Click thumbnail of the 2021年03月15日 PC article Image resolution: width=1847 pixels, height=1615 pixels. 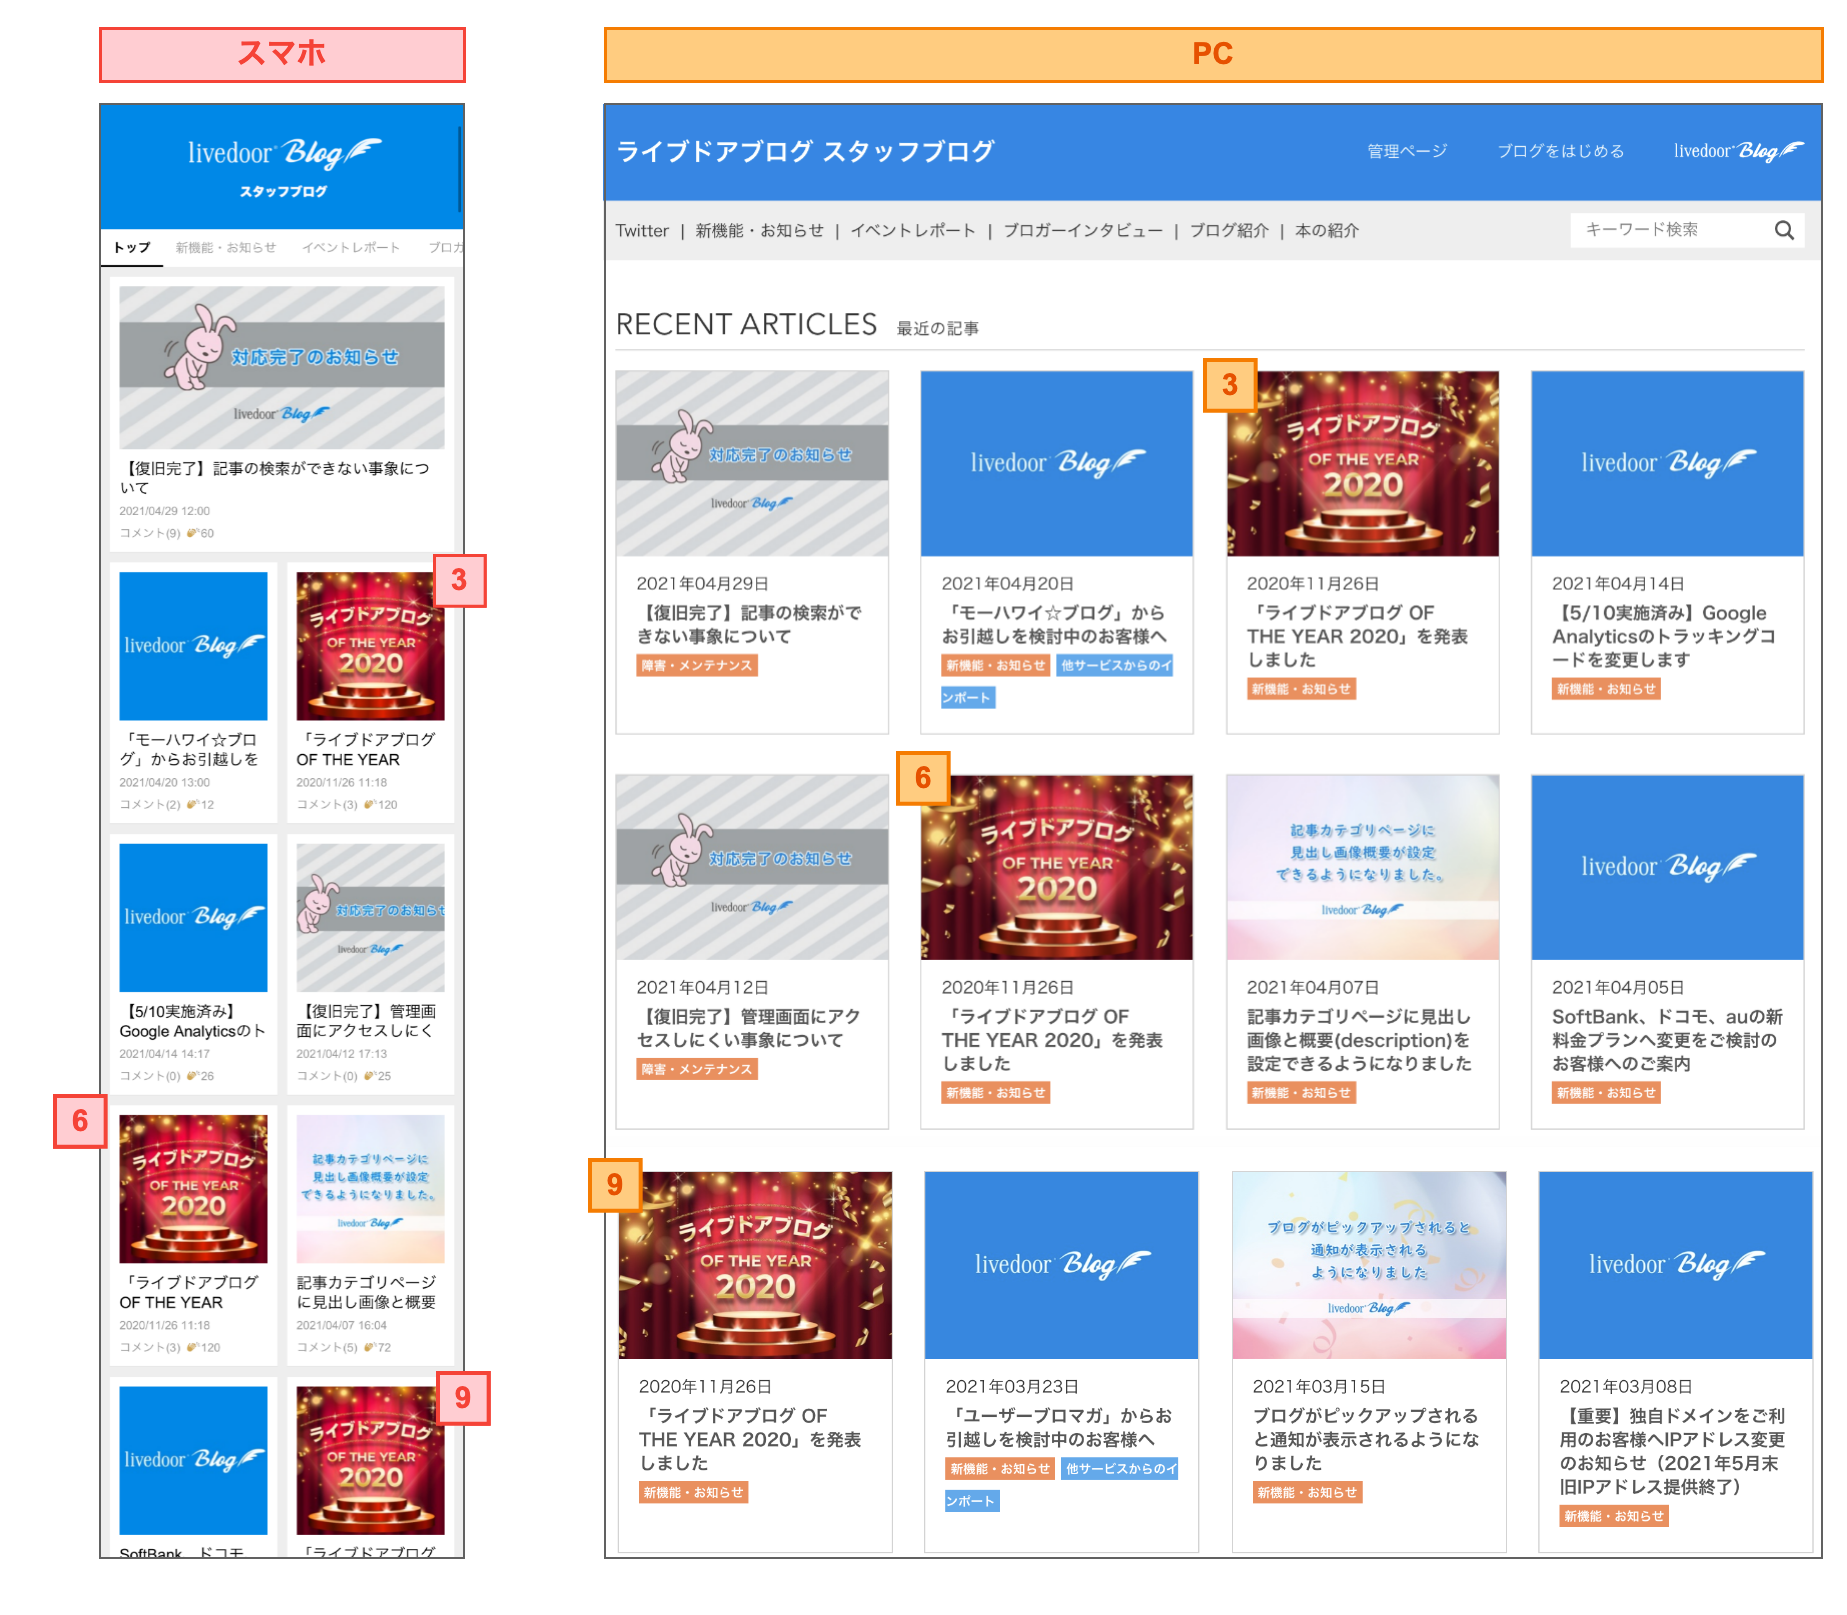1369,1265
